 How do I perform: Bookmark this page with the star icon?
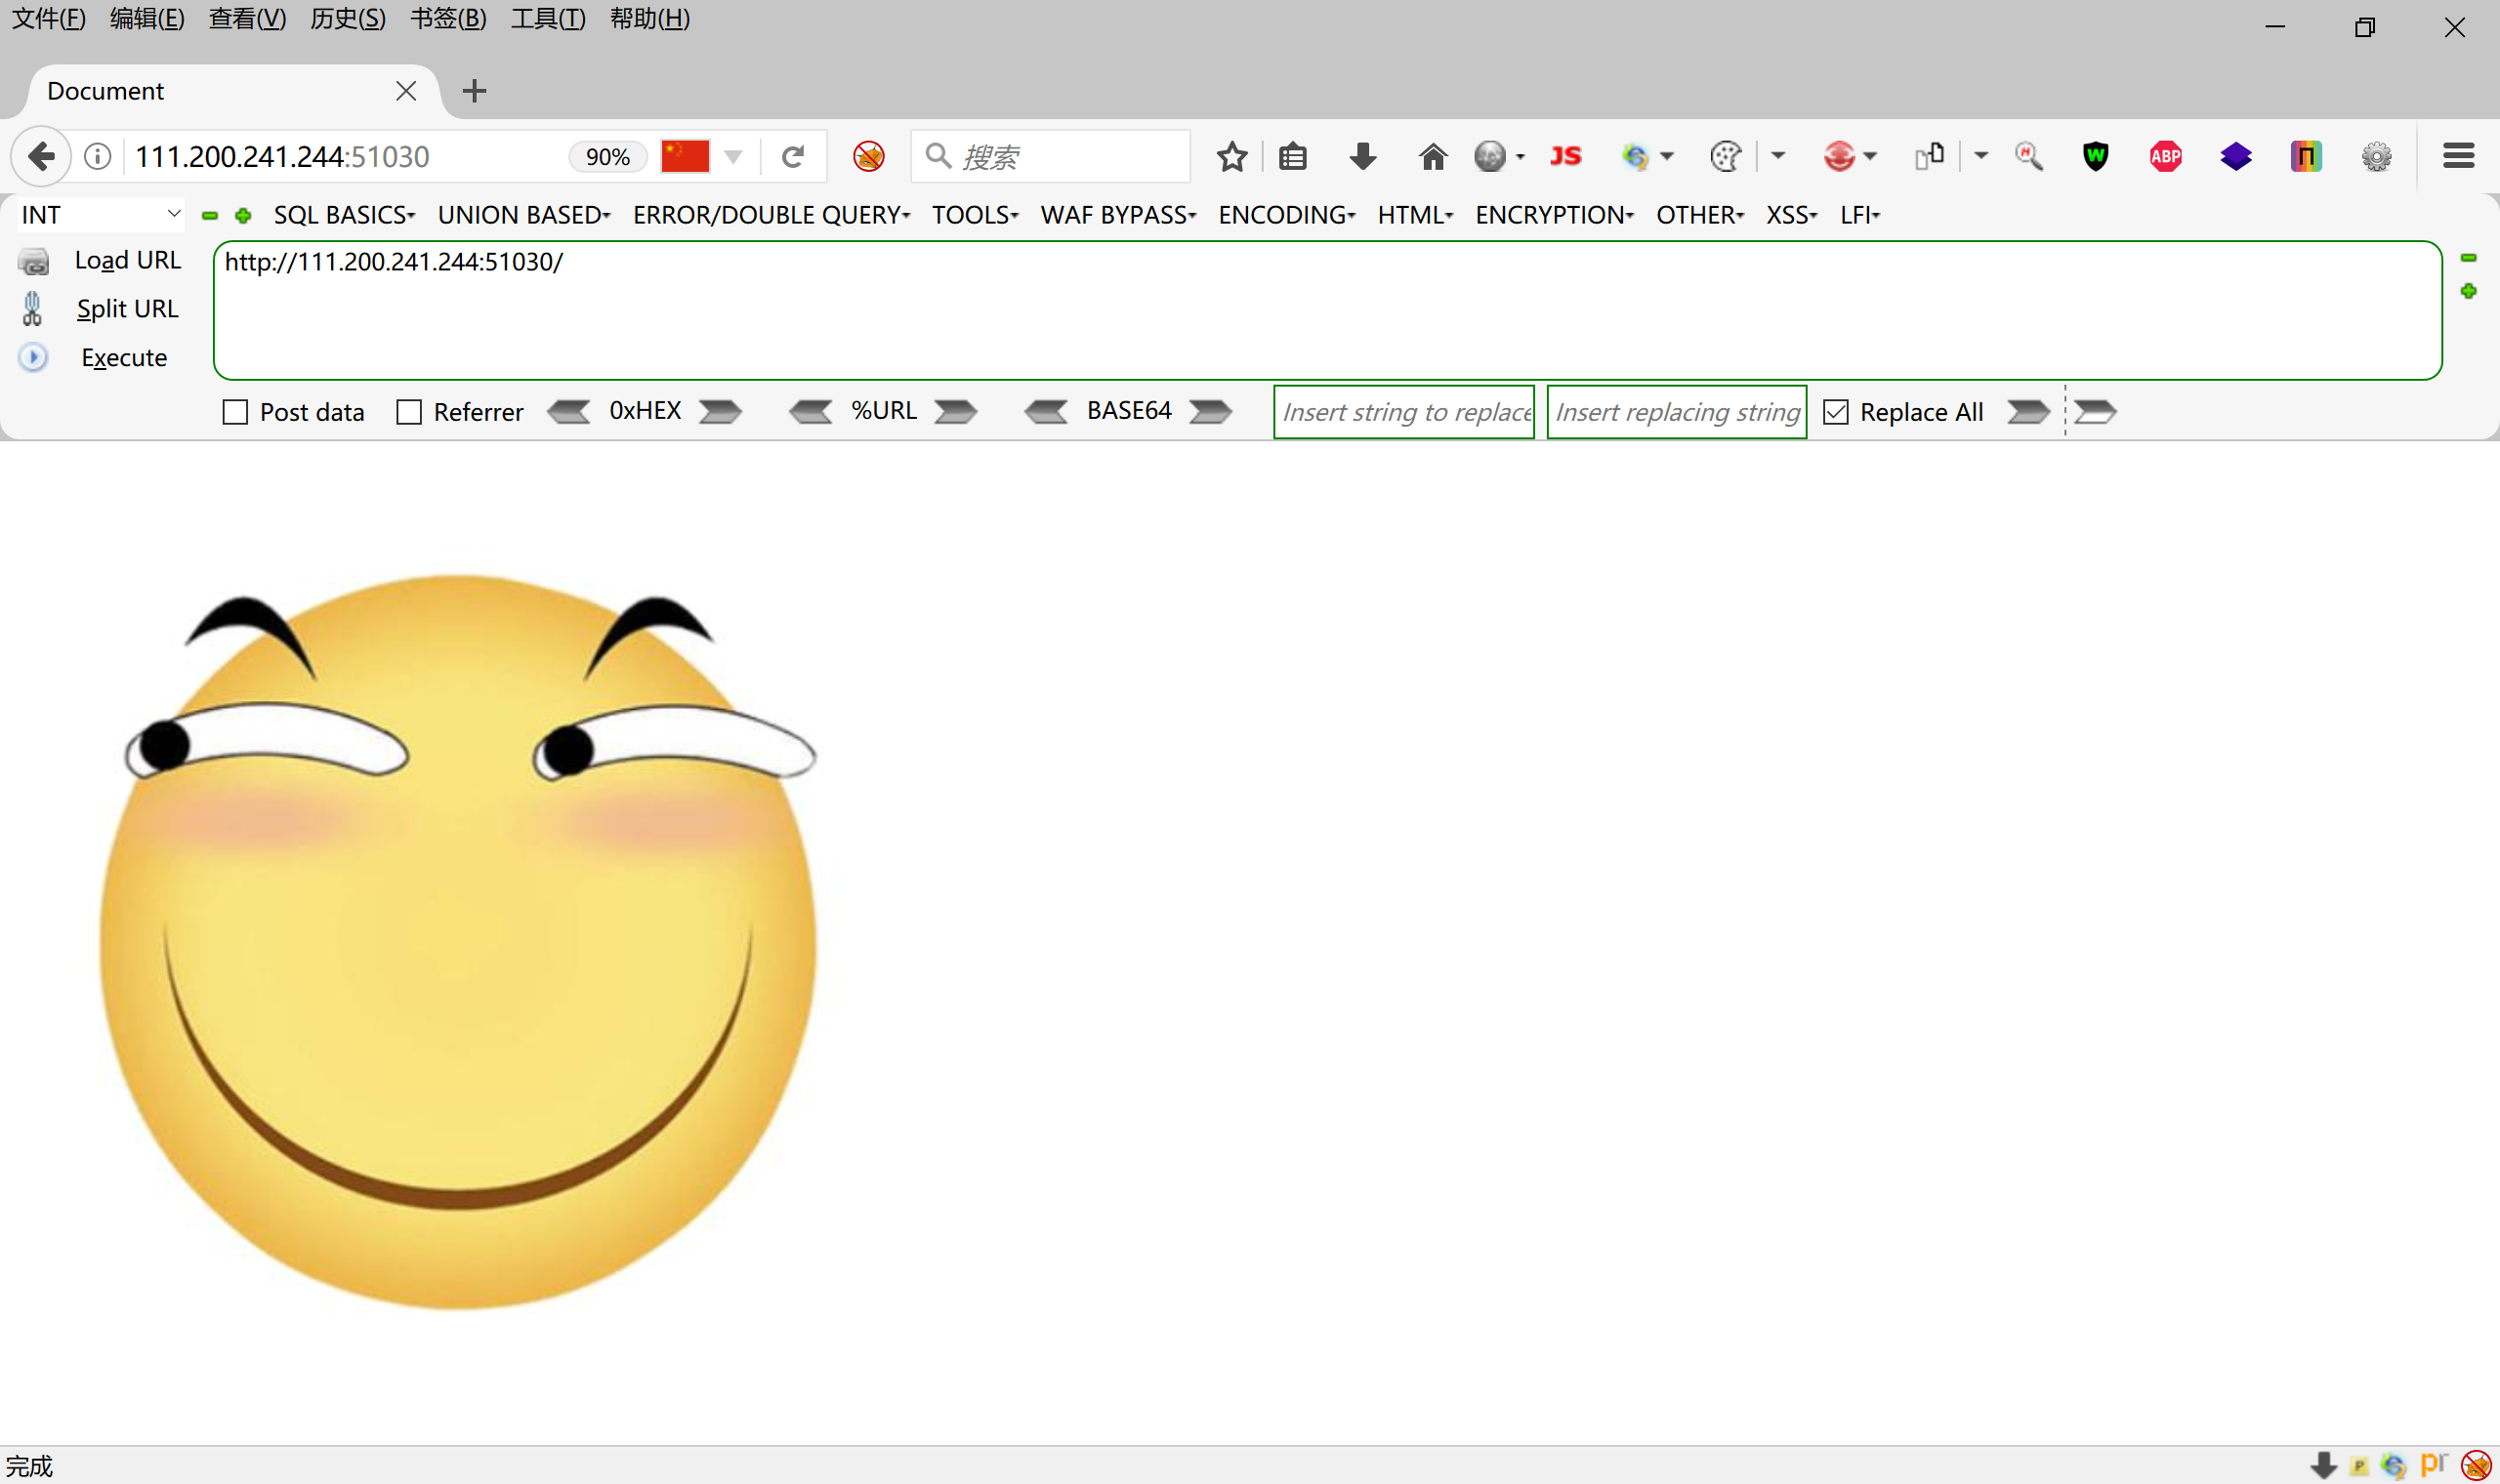(1232, 156)
